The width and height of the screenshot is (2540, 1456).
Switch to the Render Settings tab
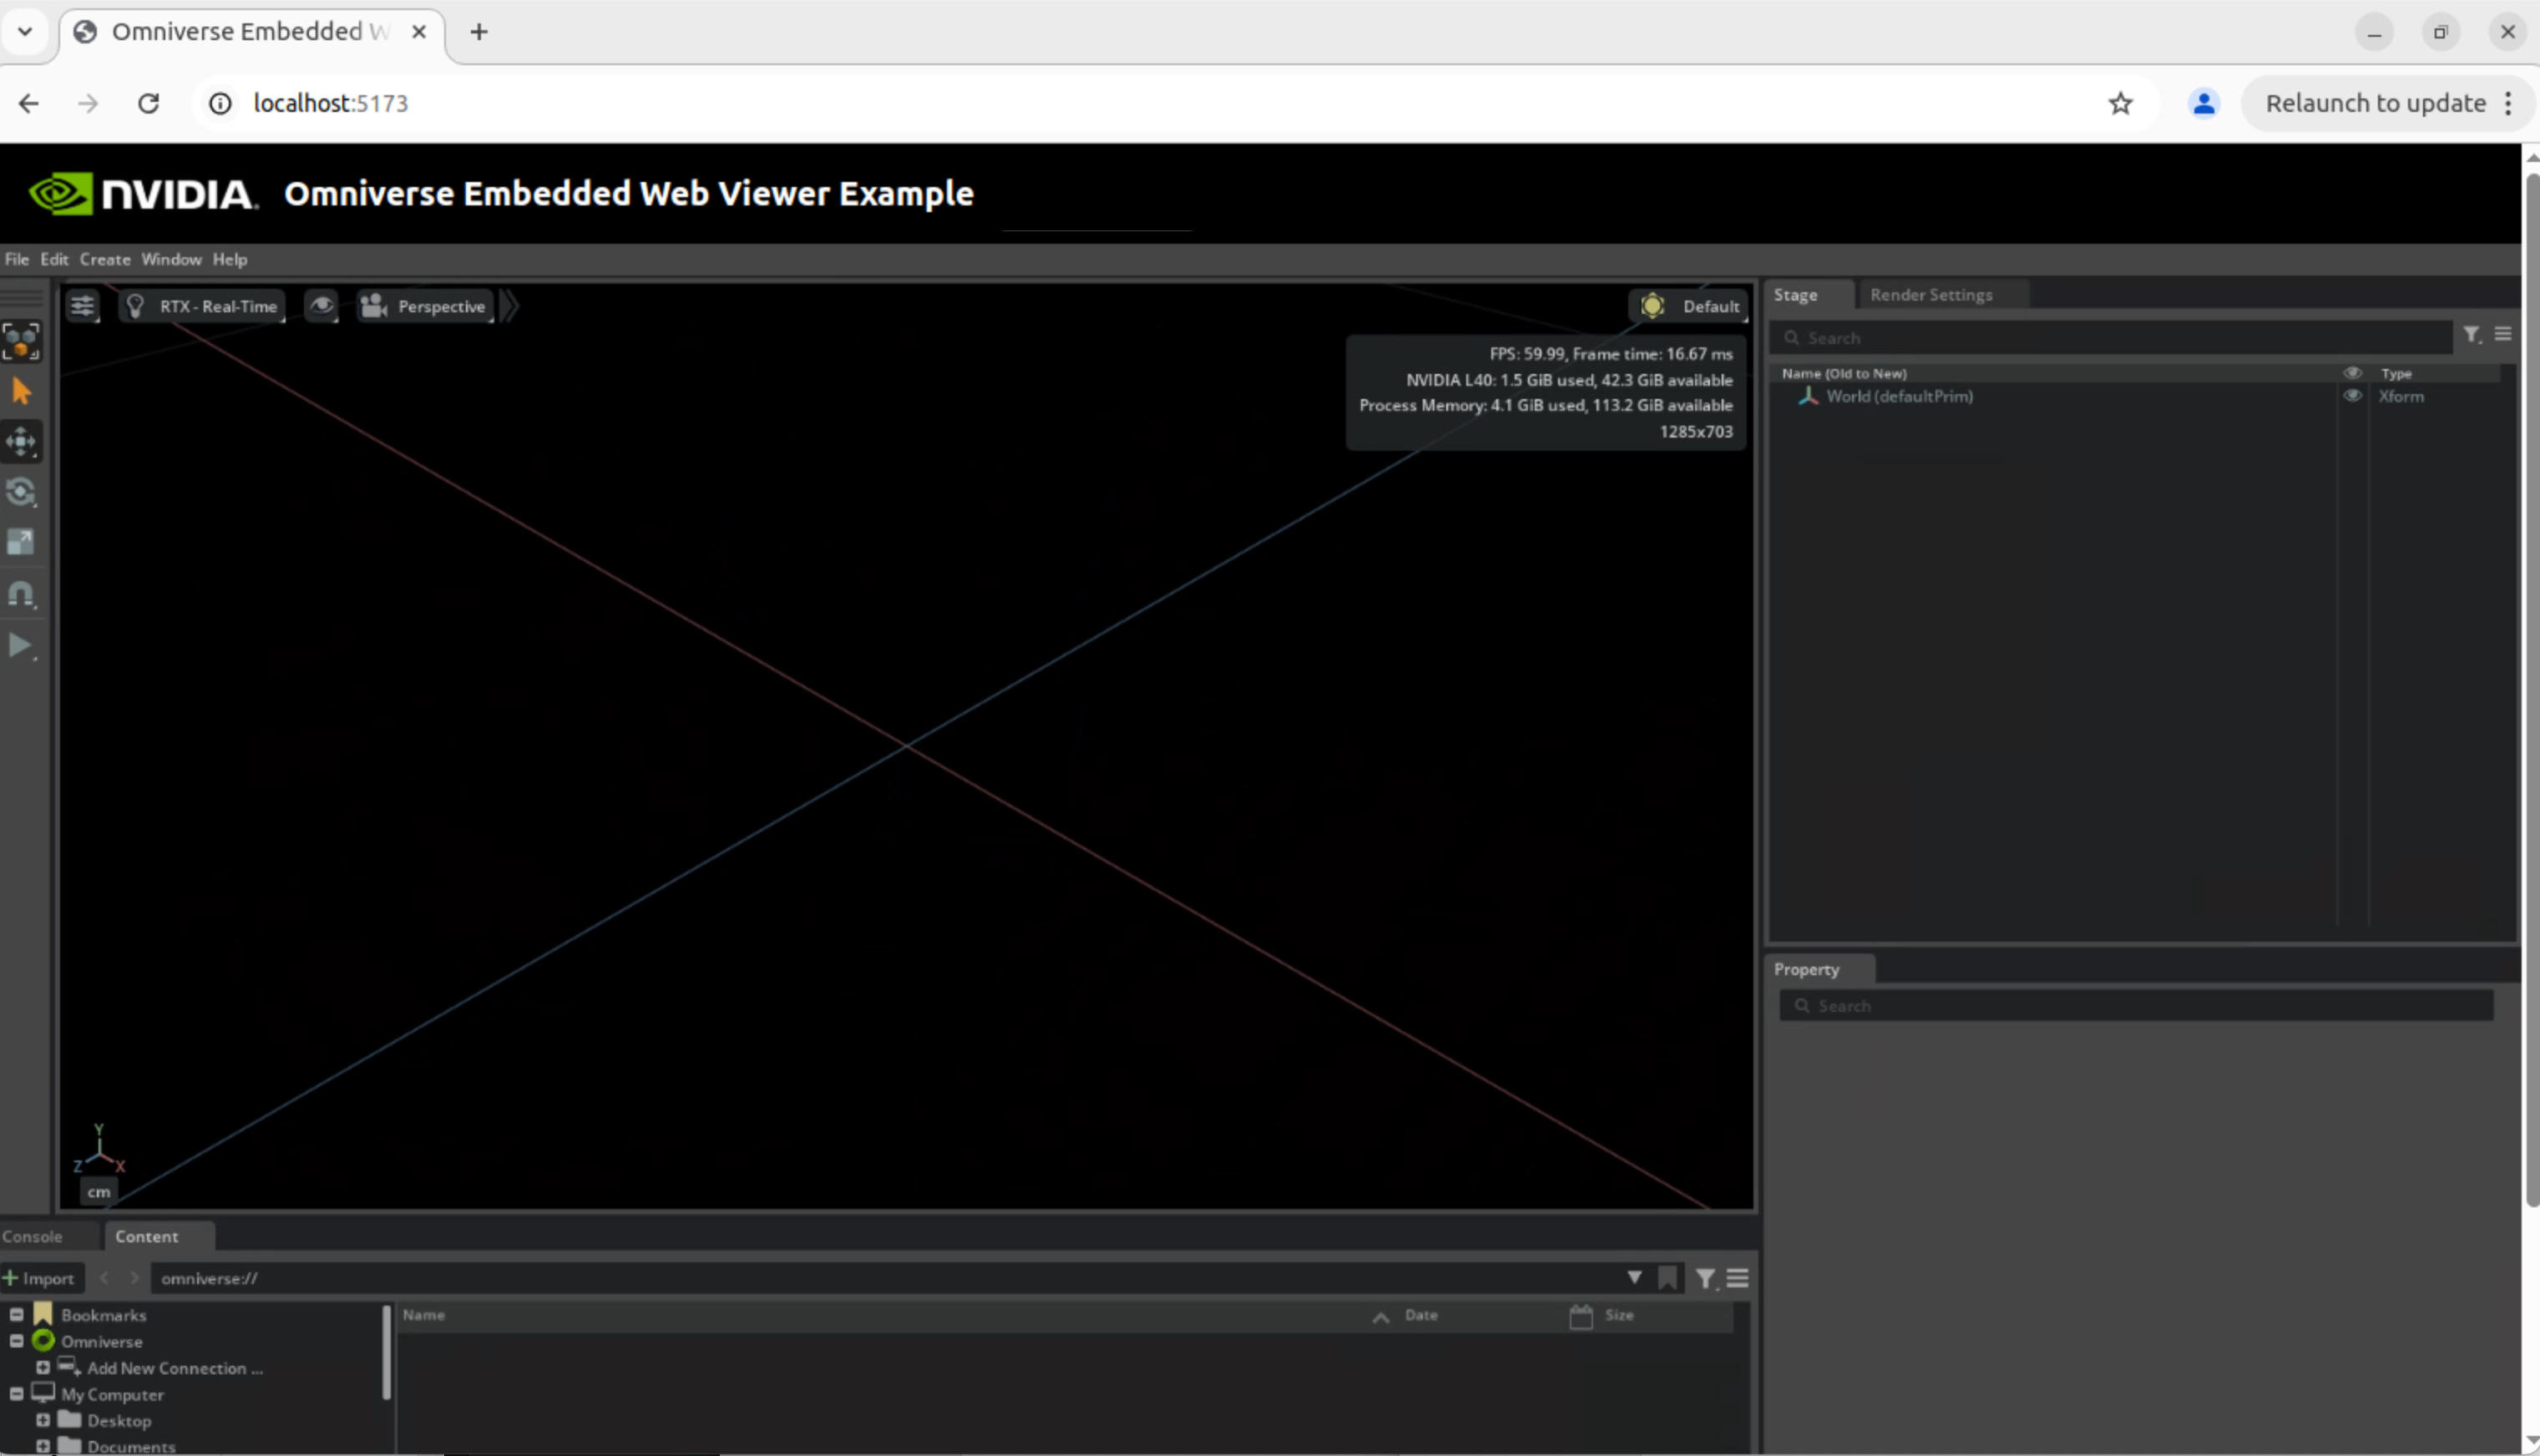[1930, 295]
